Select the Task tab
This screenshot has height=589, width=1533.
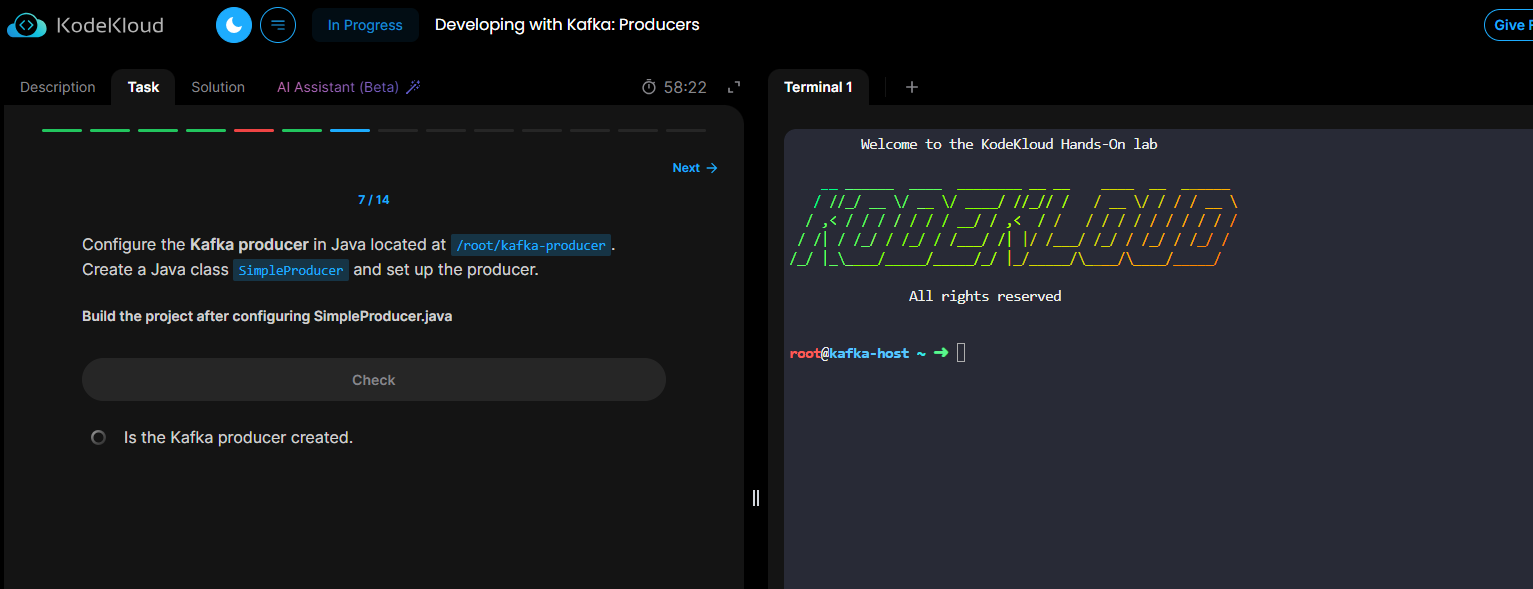tap(143, 87)
